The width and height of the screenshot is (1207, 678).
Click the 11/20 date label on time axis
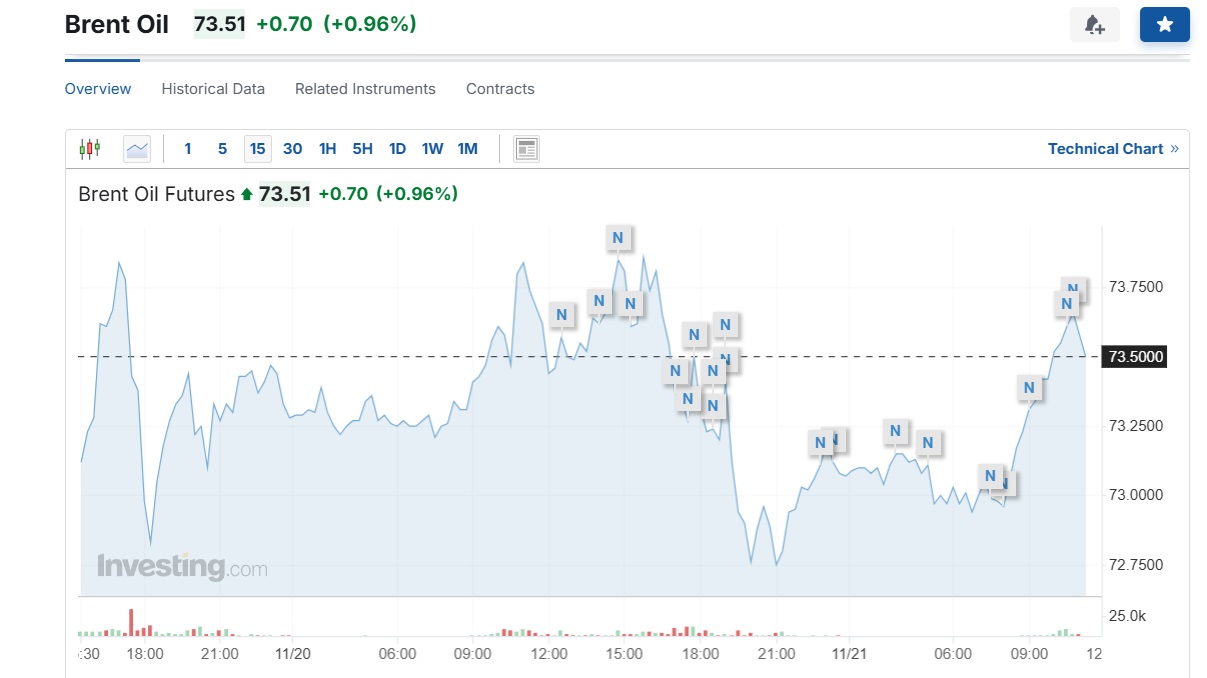point(293,654)
